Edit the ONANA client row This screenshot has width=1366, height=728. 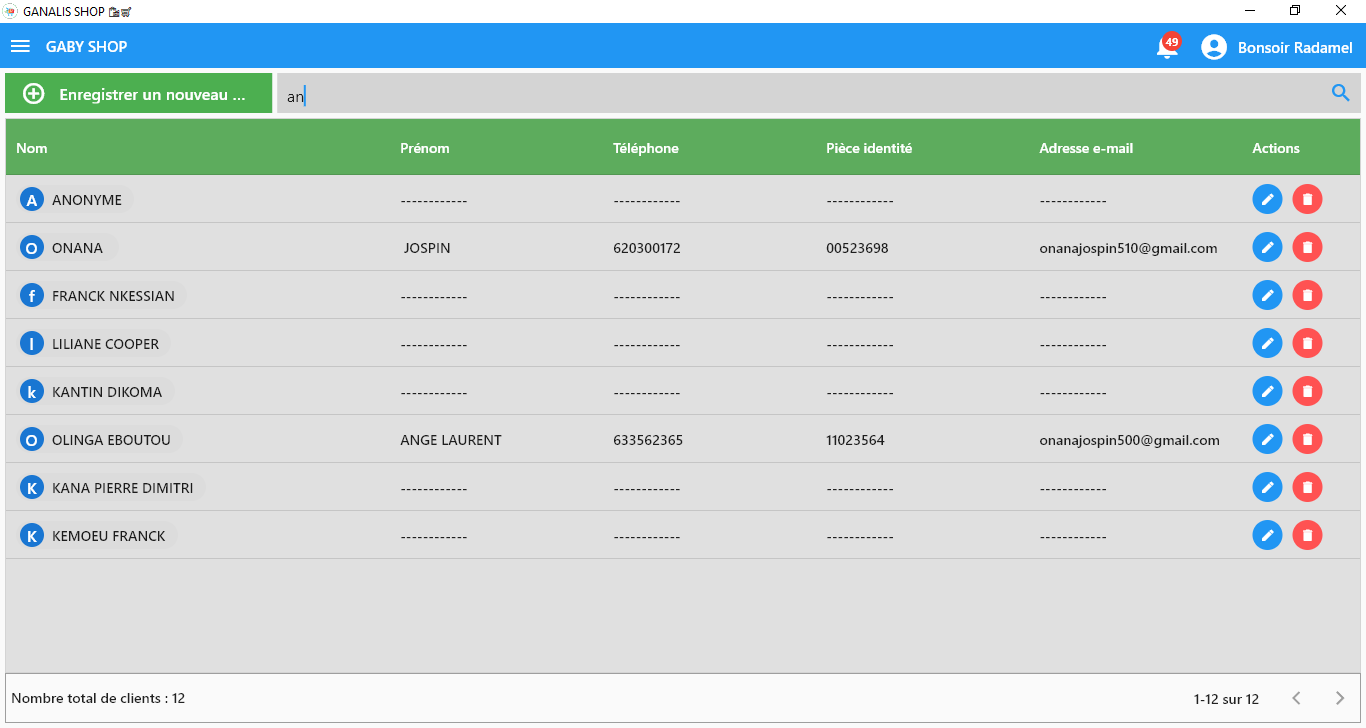[x=1267, y=247]
